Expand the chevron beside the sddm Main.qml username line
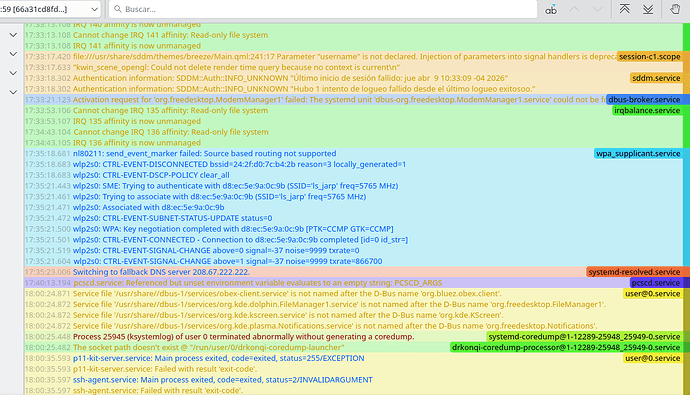 [13, 54]
